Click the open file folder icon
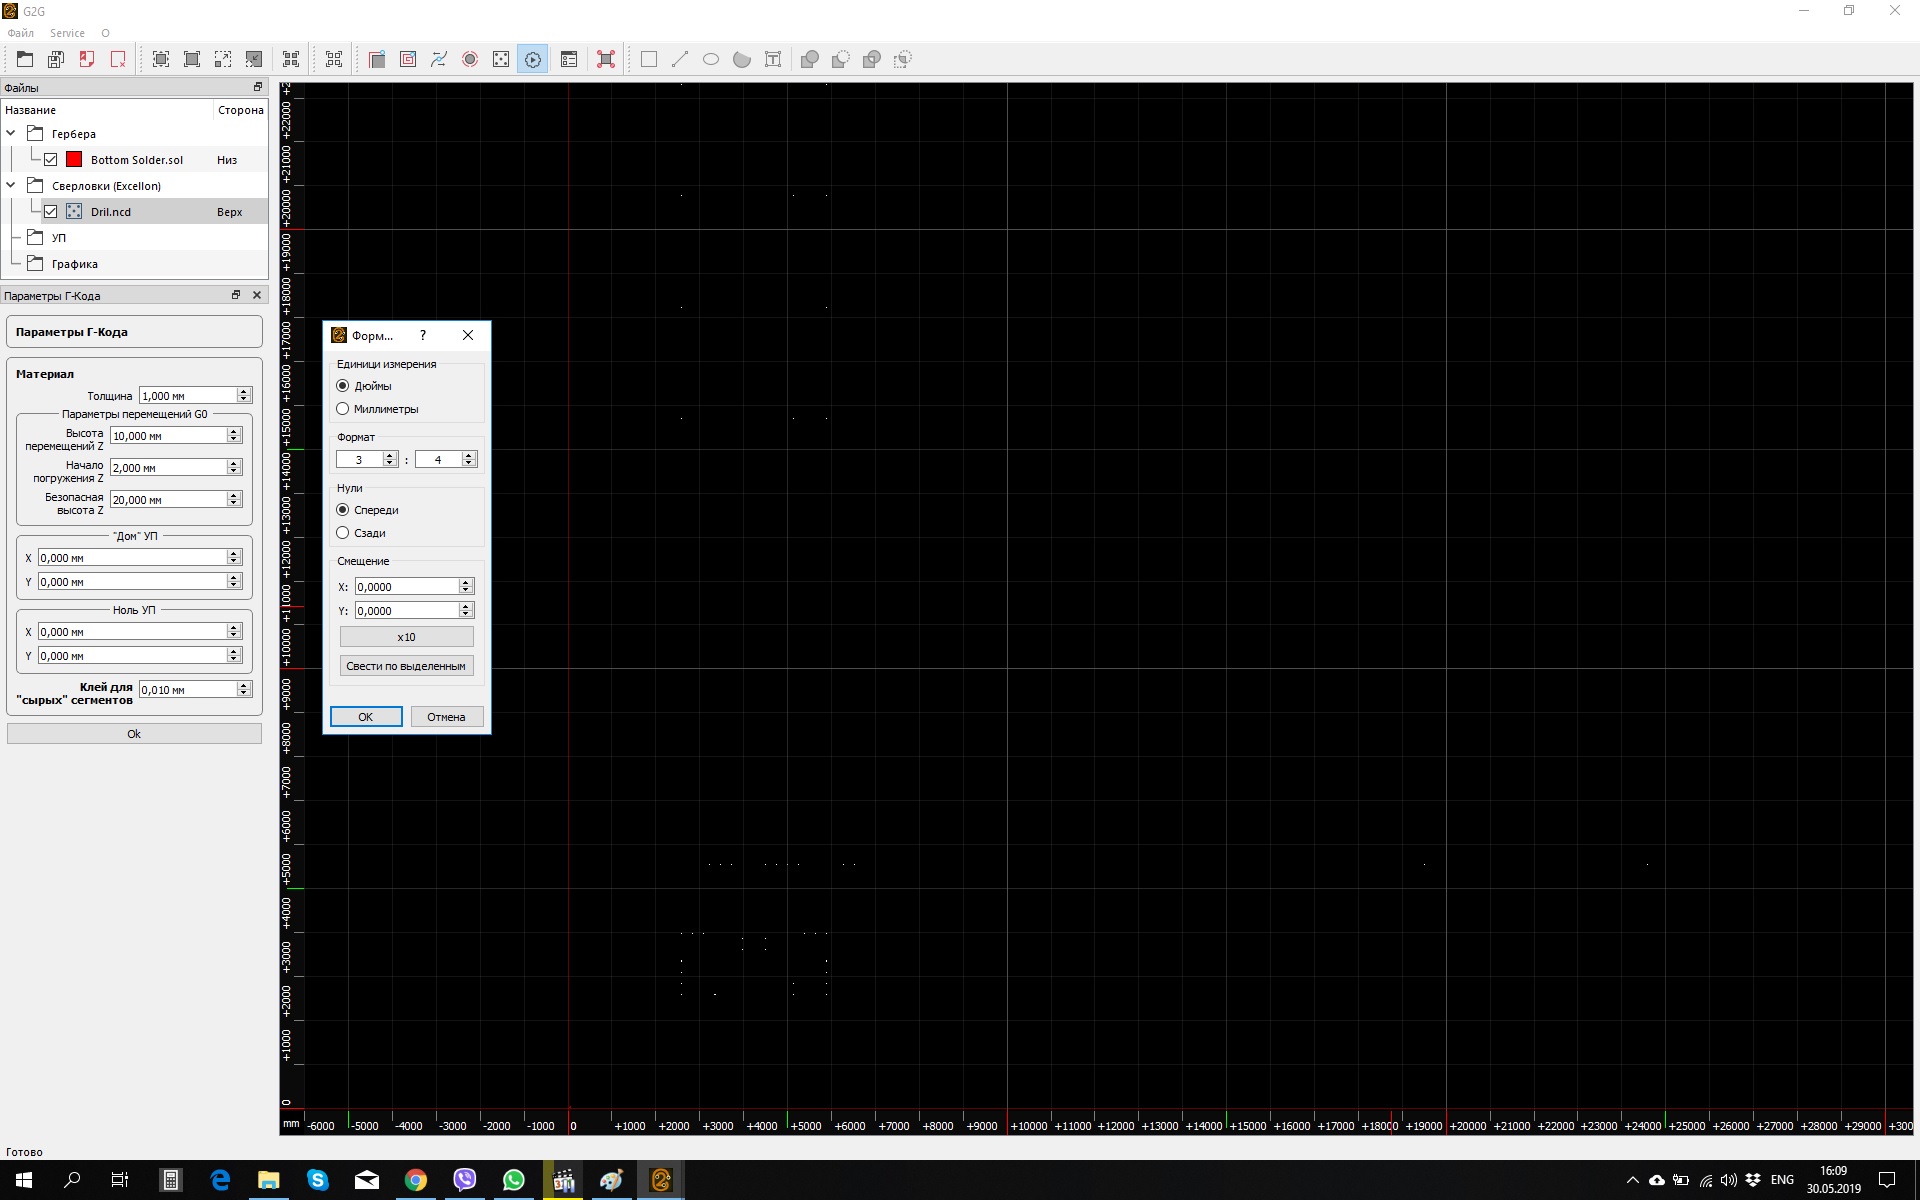The image size is (1920, 1200). pos(25,59)
